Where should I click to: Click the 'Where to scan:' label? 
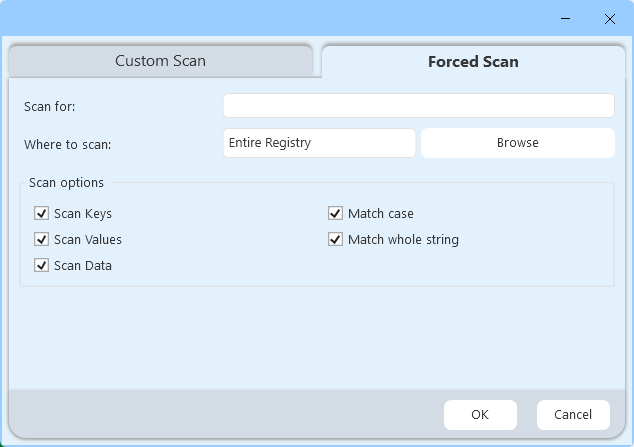(68, 144)
